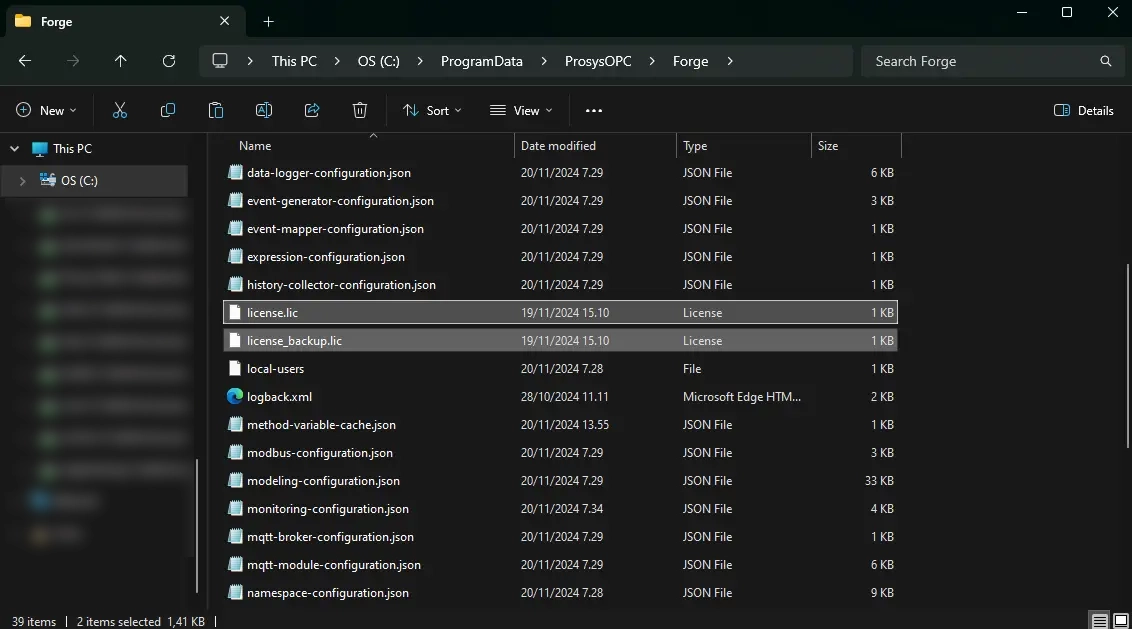Navigate to ProgramData breadcrumb

(x=482, y=61)
